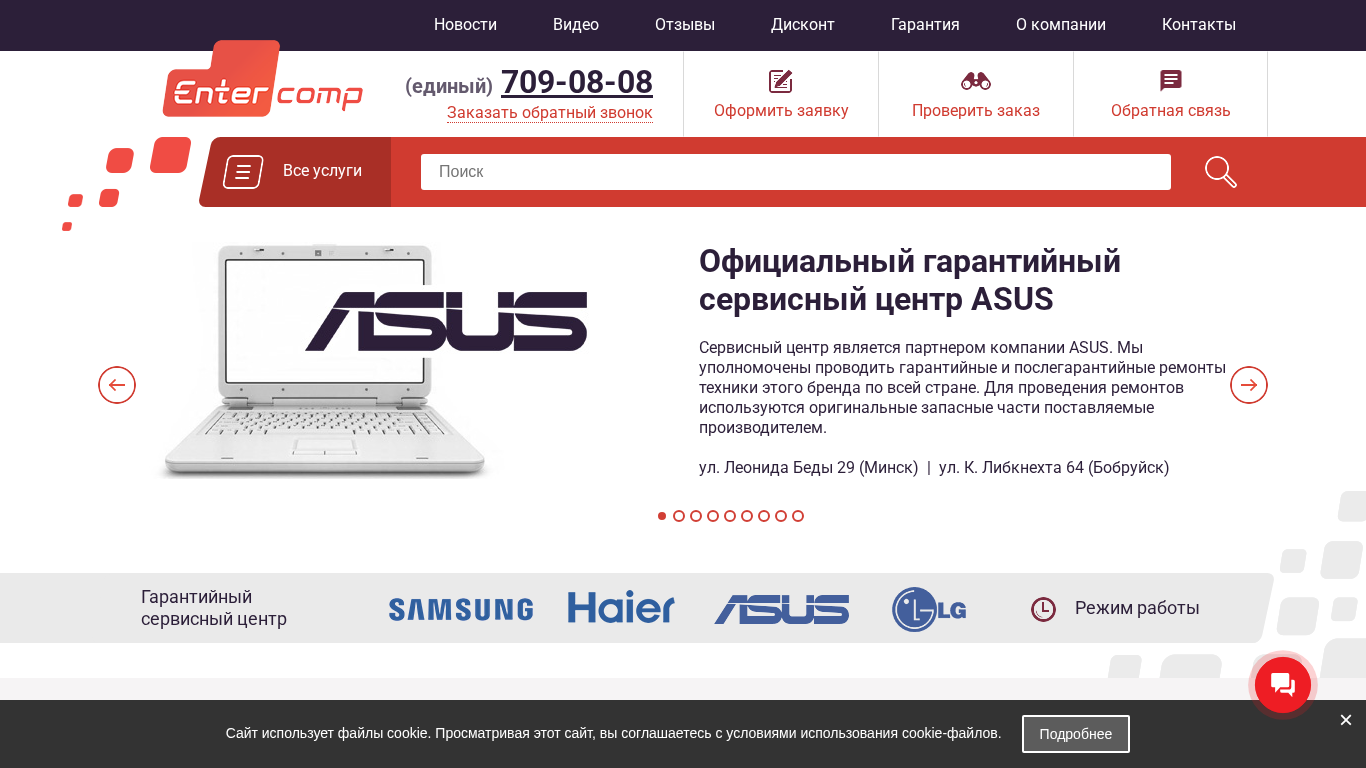Viewport: 1366px width, 768px height.
Task: Go to the previous slide arrow
Action: click(x=117, y=385)
